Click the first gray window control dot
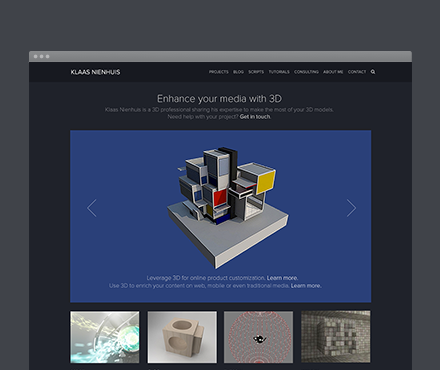Image resolution: width=440 pixels, height=370 pixels. click(x=36, y=56)
